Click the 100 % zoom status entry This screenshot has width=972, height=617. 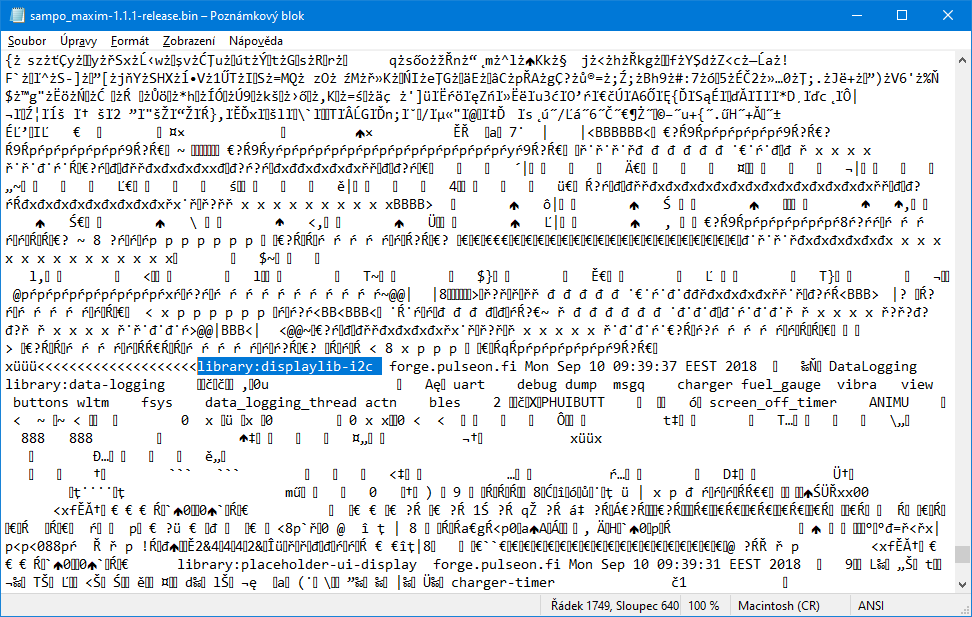(x=704, y=606)
